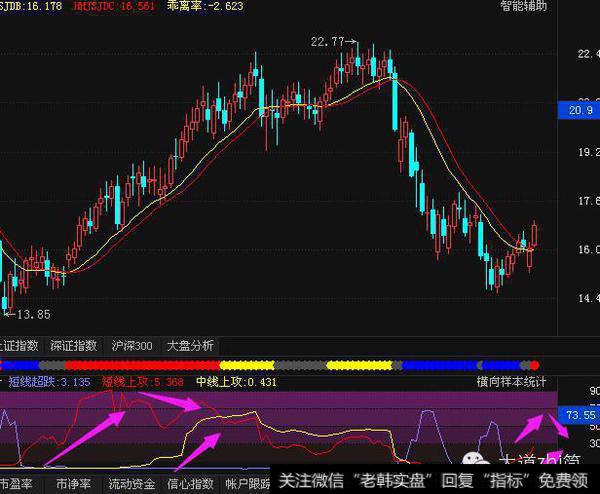Click the blue 73.55 indicator value tag
600x494 pixels.
pos(579,415)
